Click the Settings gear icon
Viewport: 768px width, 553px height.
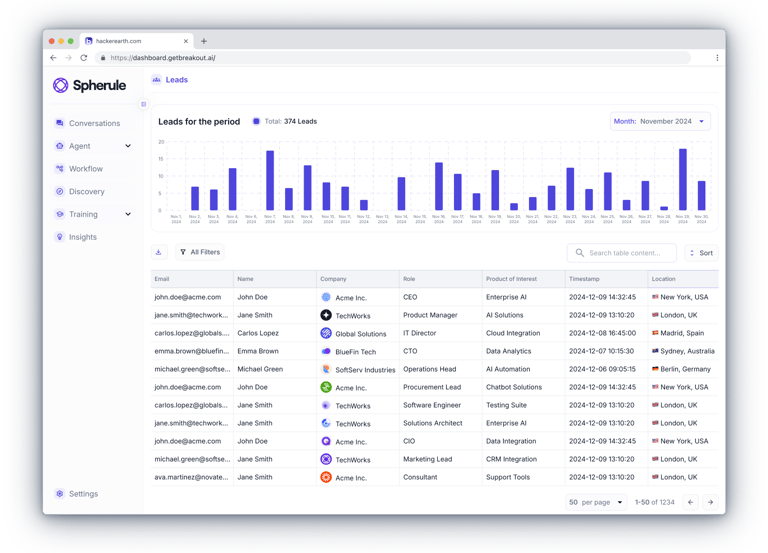60,494
